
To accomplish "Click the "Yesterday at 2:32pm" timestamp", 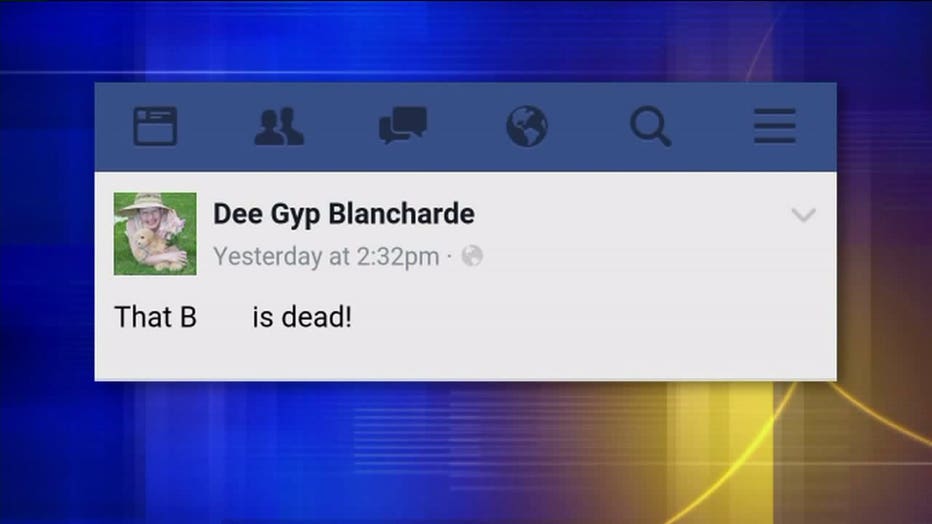I will pos(326,257).
